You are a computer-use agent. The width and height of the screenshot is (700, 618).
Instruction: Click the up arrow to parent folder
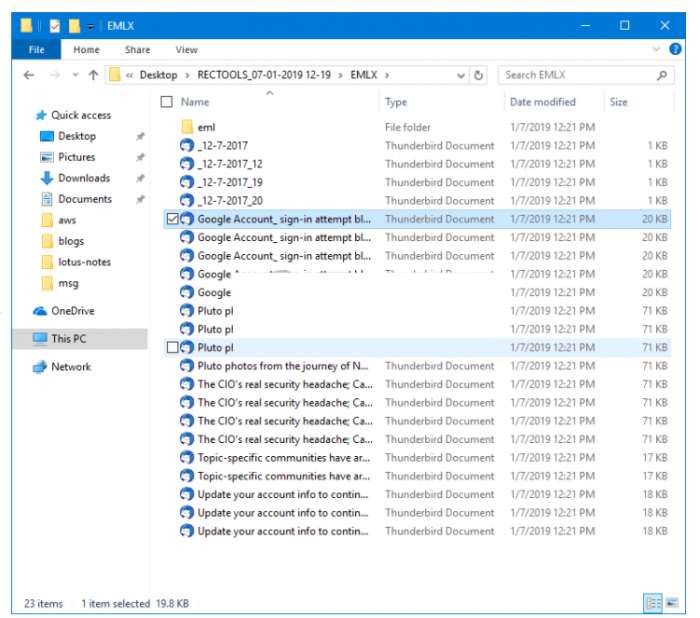(x=93, y=75)
